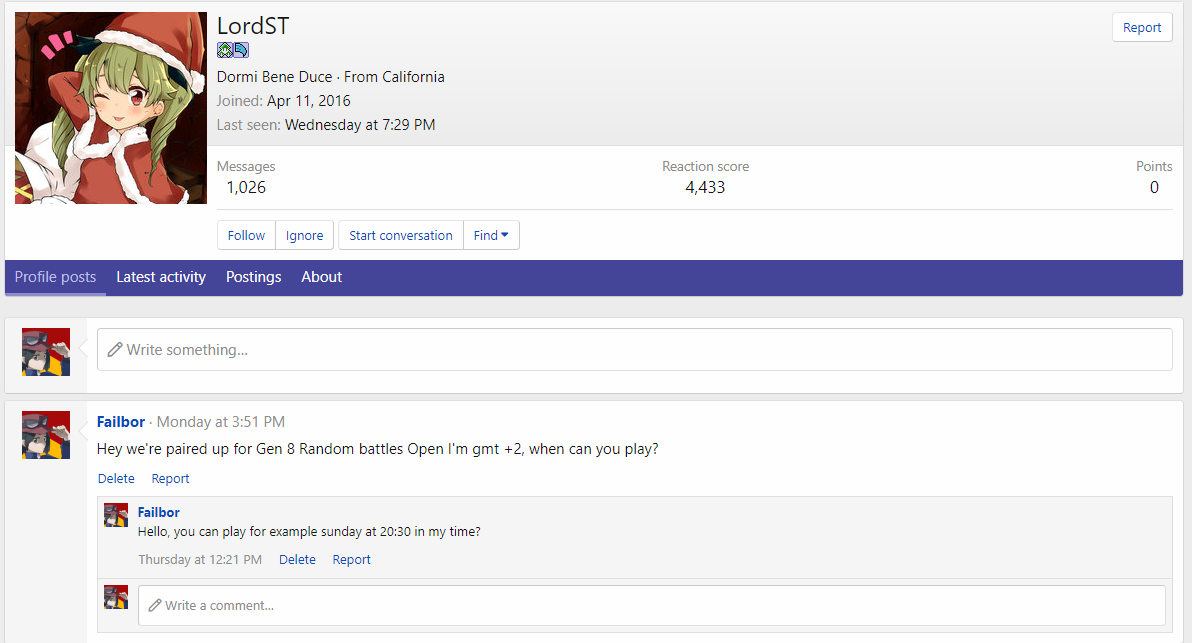The image size is (1192, 643).
Task: Click the Ignore button
Action: click(304, 236)
